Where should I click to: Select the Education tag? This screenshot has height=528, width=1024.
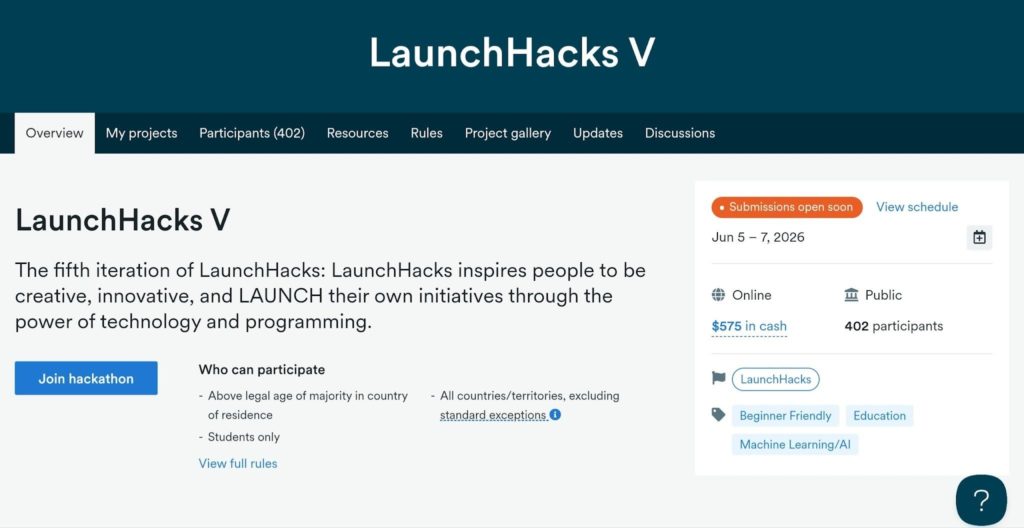point(880,416)
